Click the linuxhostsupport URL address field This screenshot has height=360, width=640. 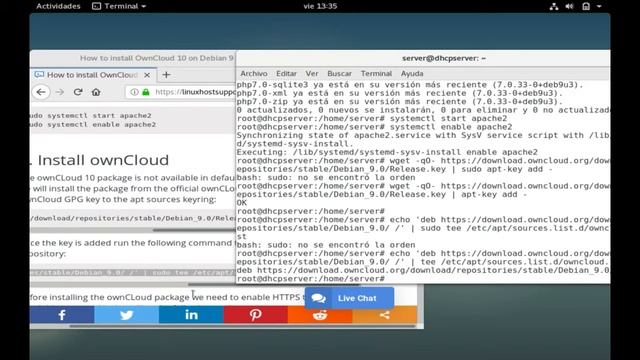coord(195,92)
